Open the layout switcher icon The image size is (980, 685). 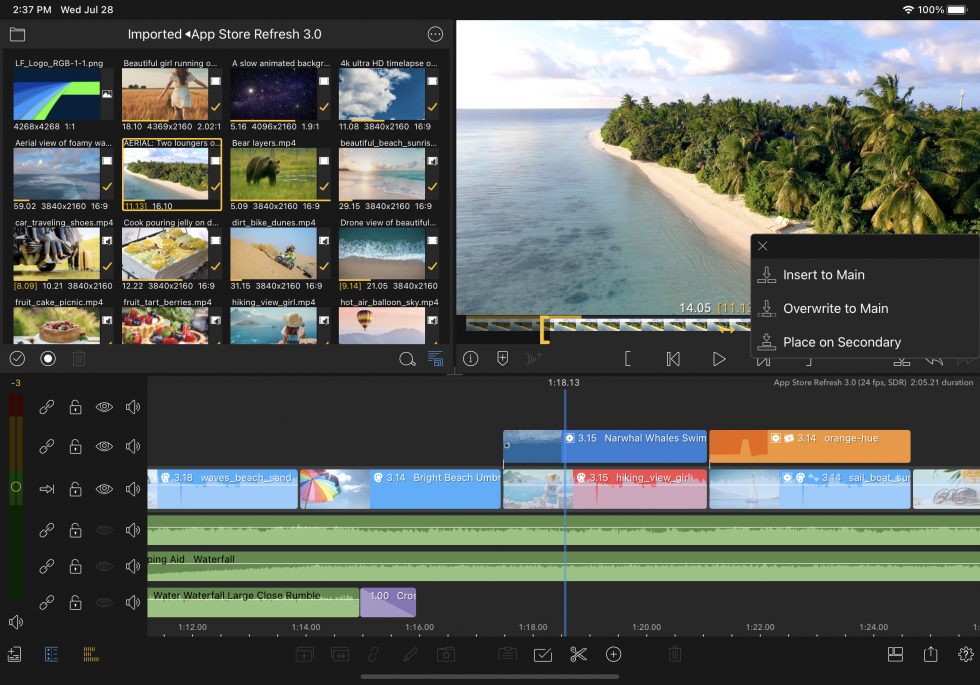(x=895, y=654)
